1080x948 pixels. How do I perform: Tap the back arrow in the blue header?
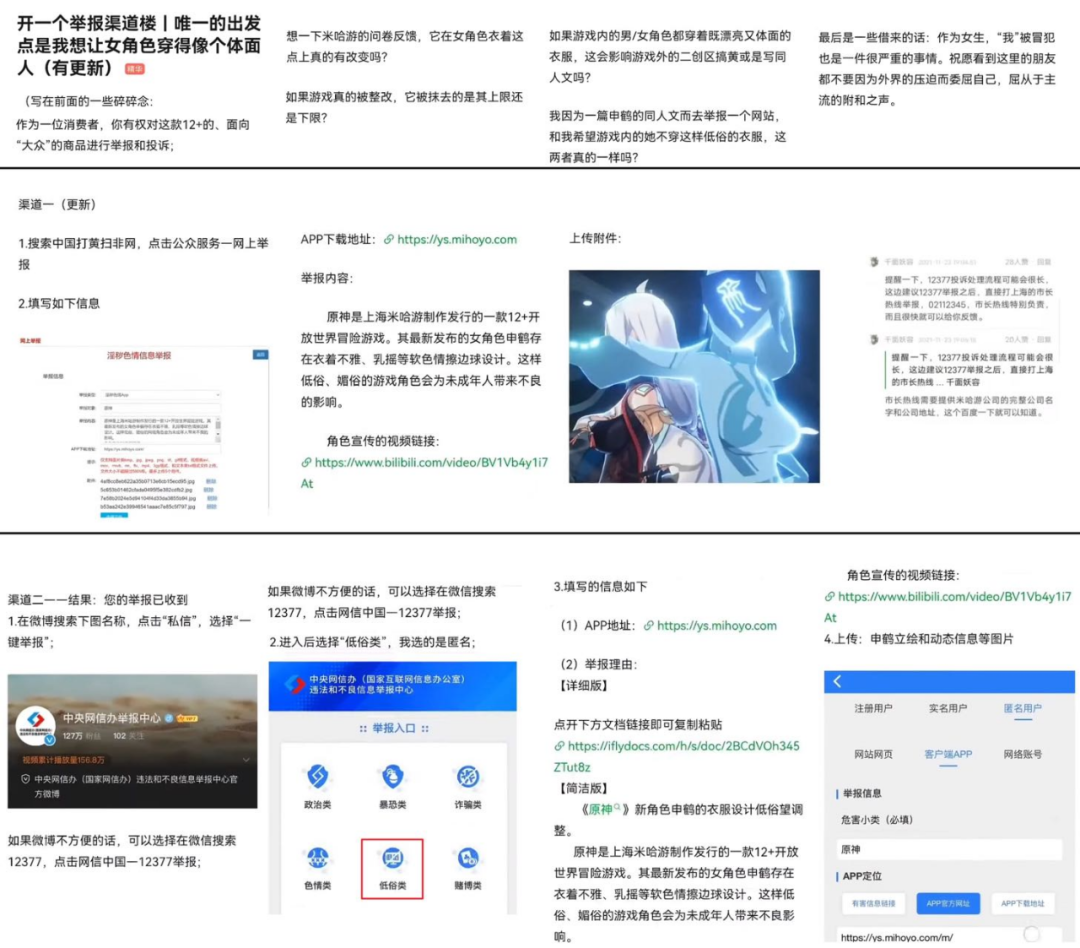[x=838, y=681]
